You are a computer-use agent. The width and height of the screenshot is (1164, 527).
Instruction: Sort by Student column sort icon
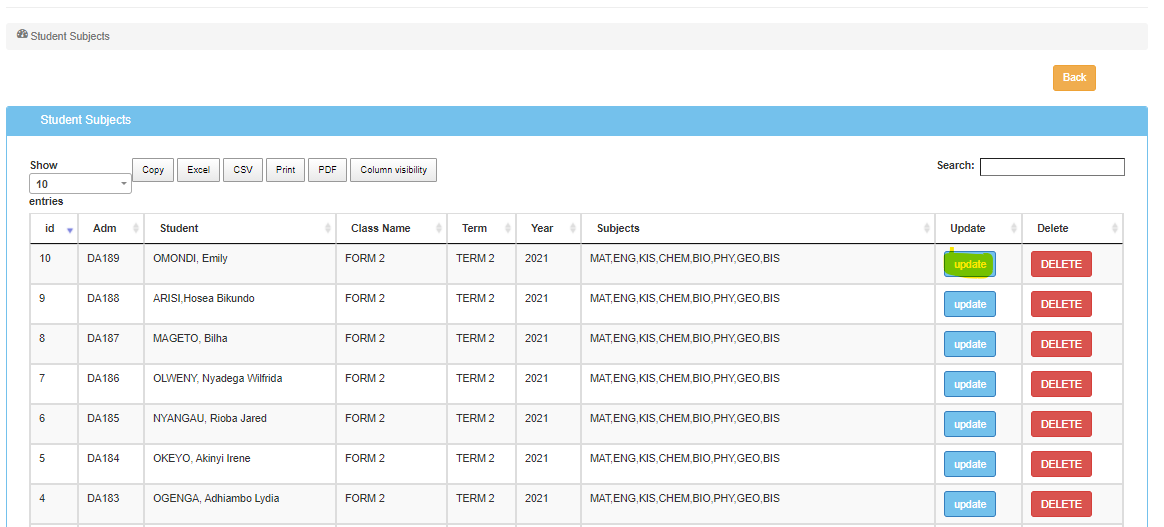click(328, 229)
